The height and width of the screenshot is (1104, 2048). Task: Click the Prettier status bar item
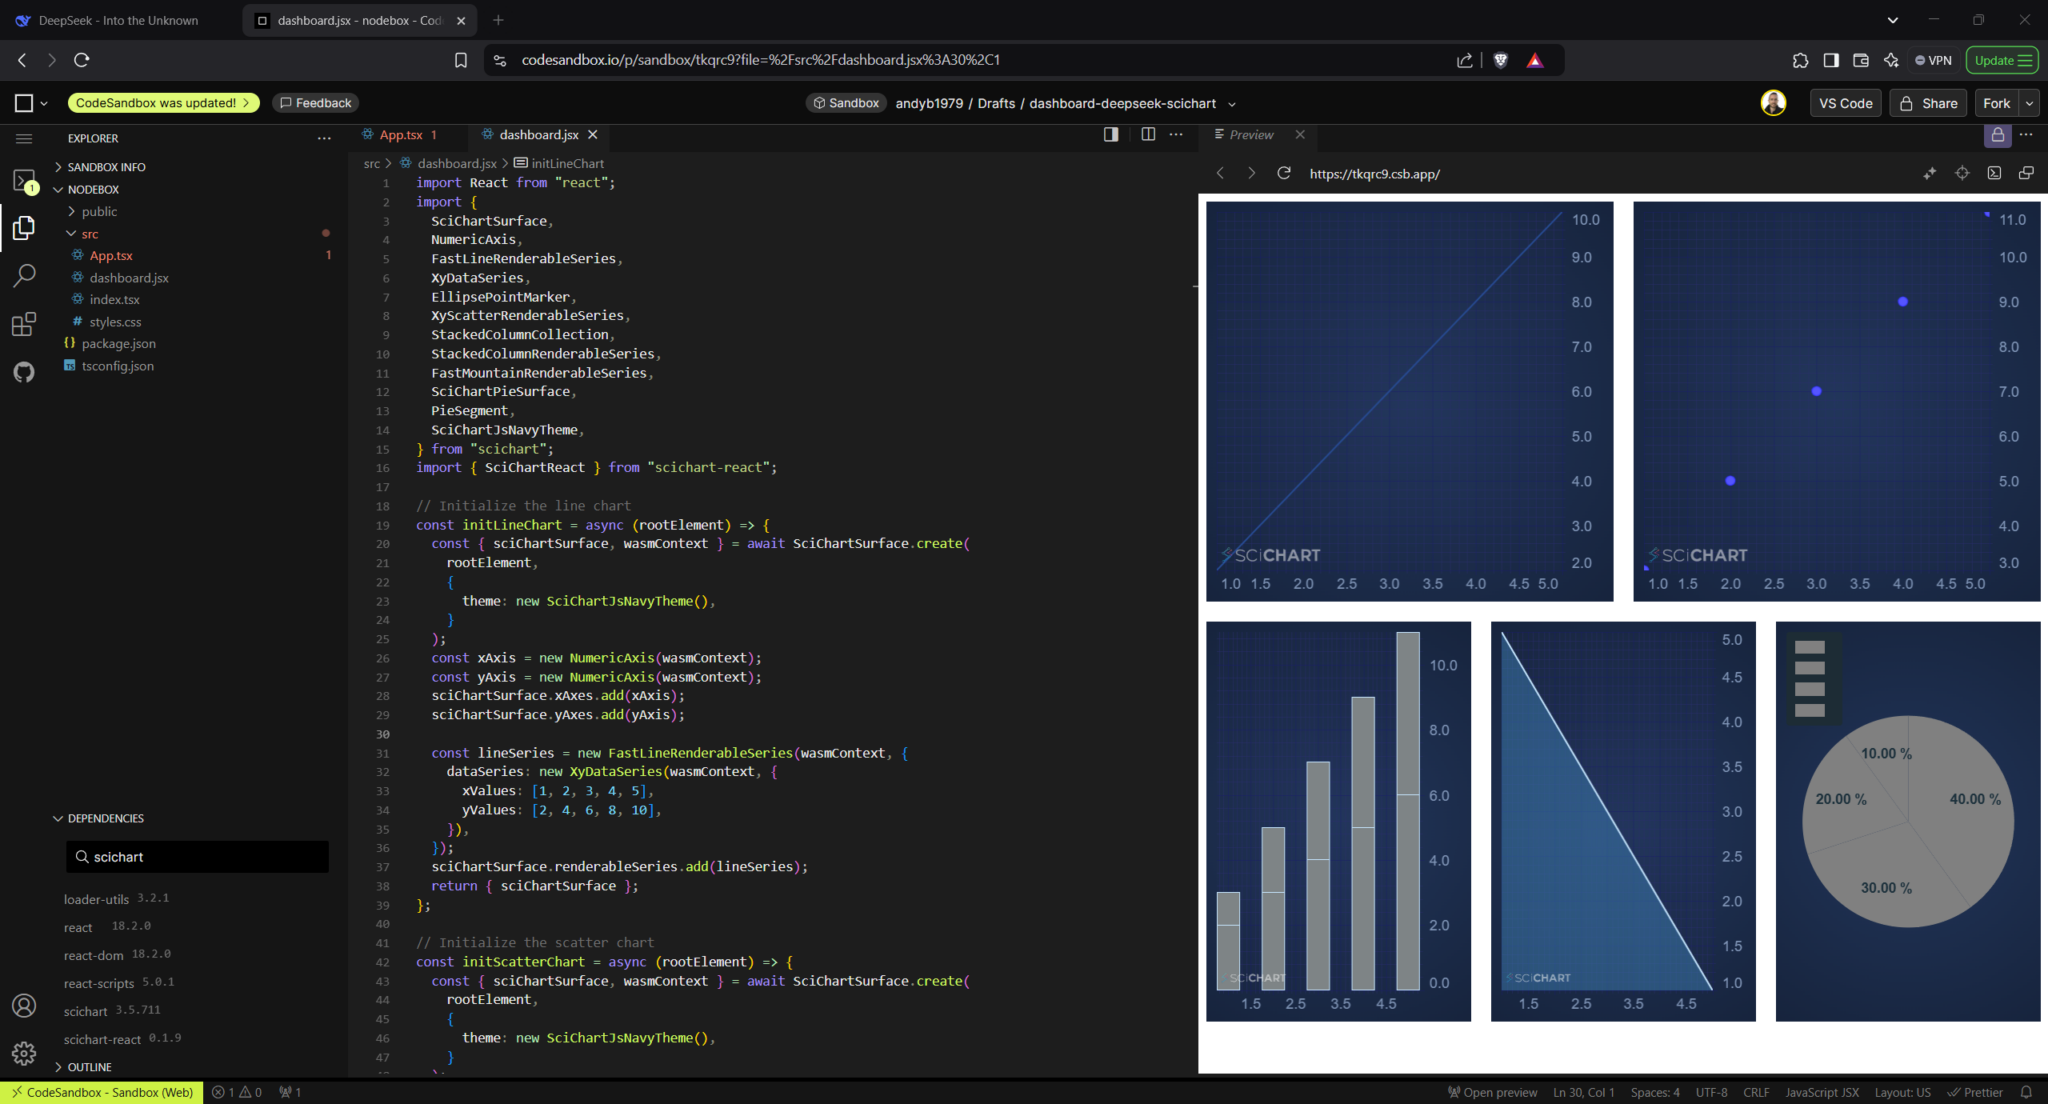coord(1974,1093)
